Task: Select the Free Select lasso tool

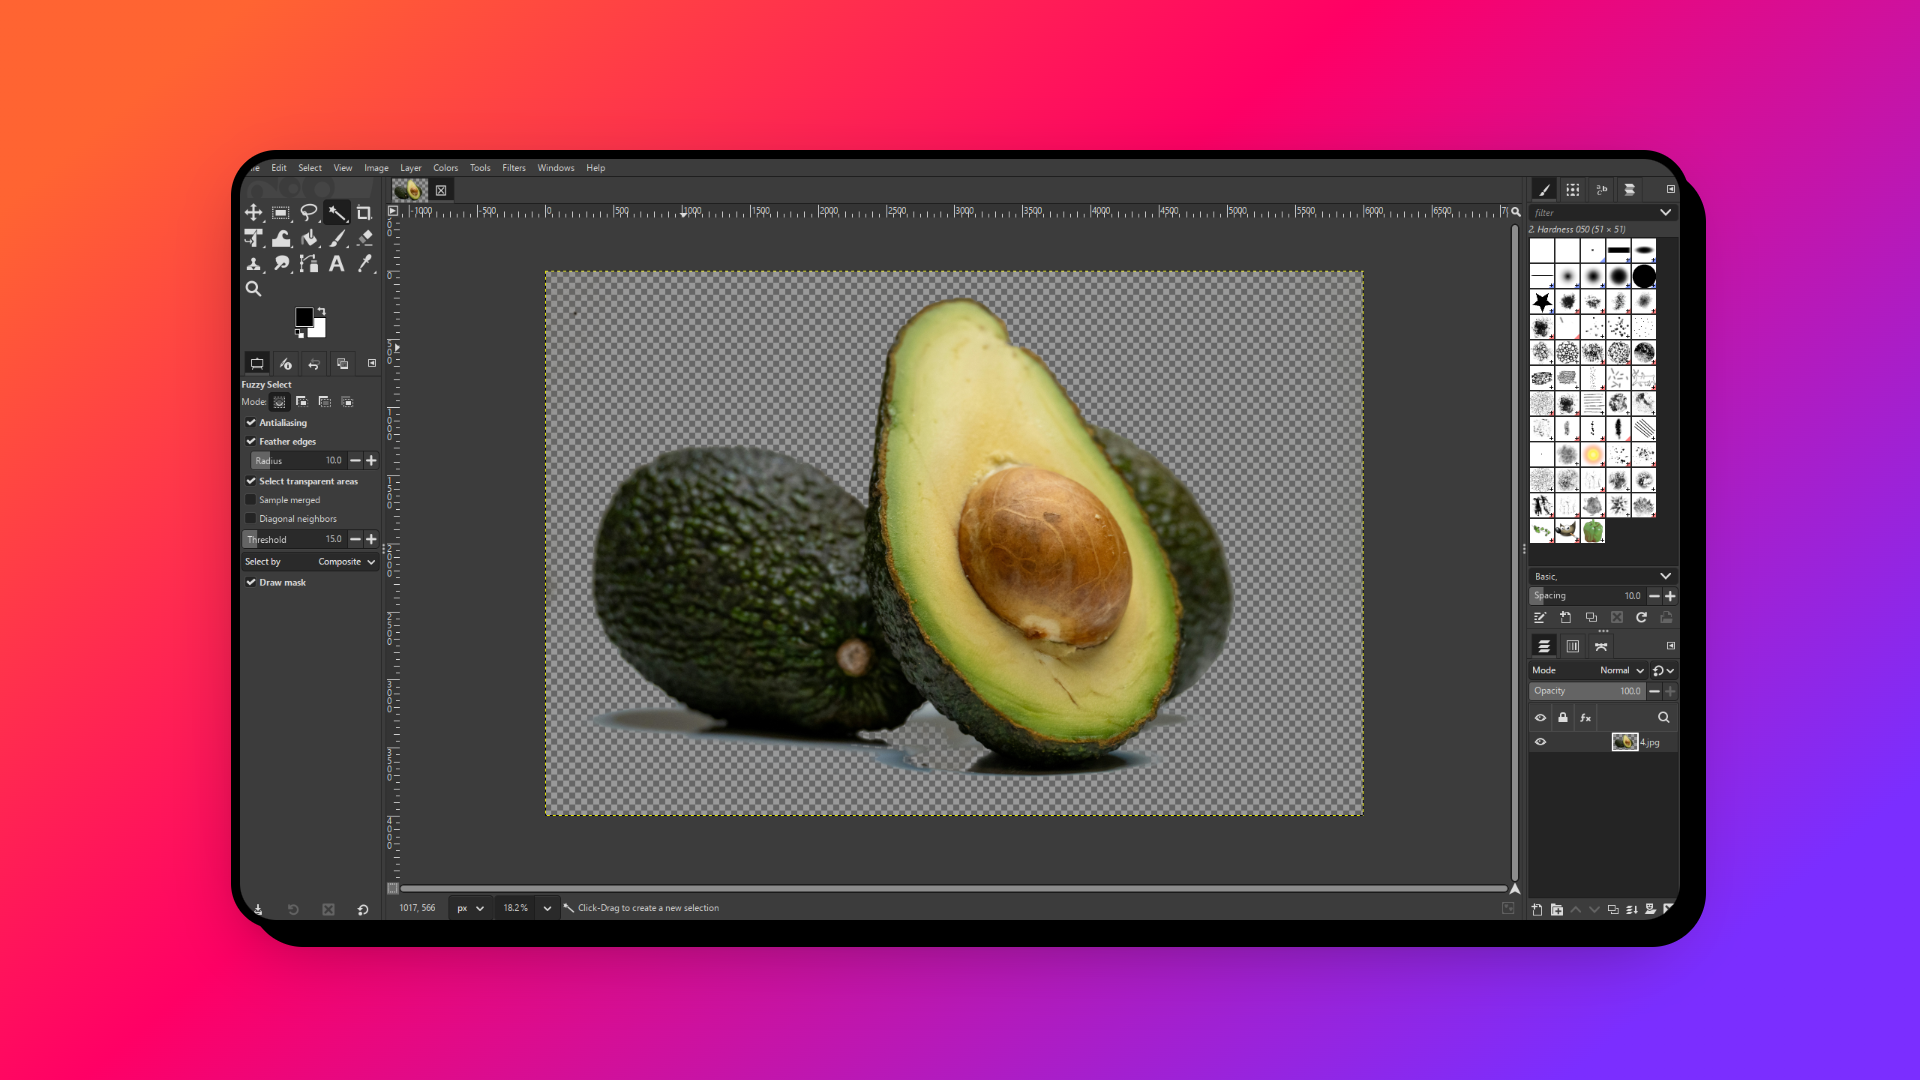Action: click(309, 213)
